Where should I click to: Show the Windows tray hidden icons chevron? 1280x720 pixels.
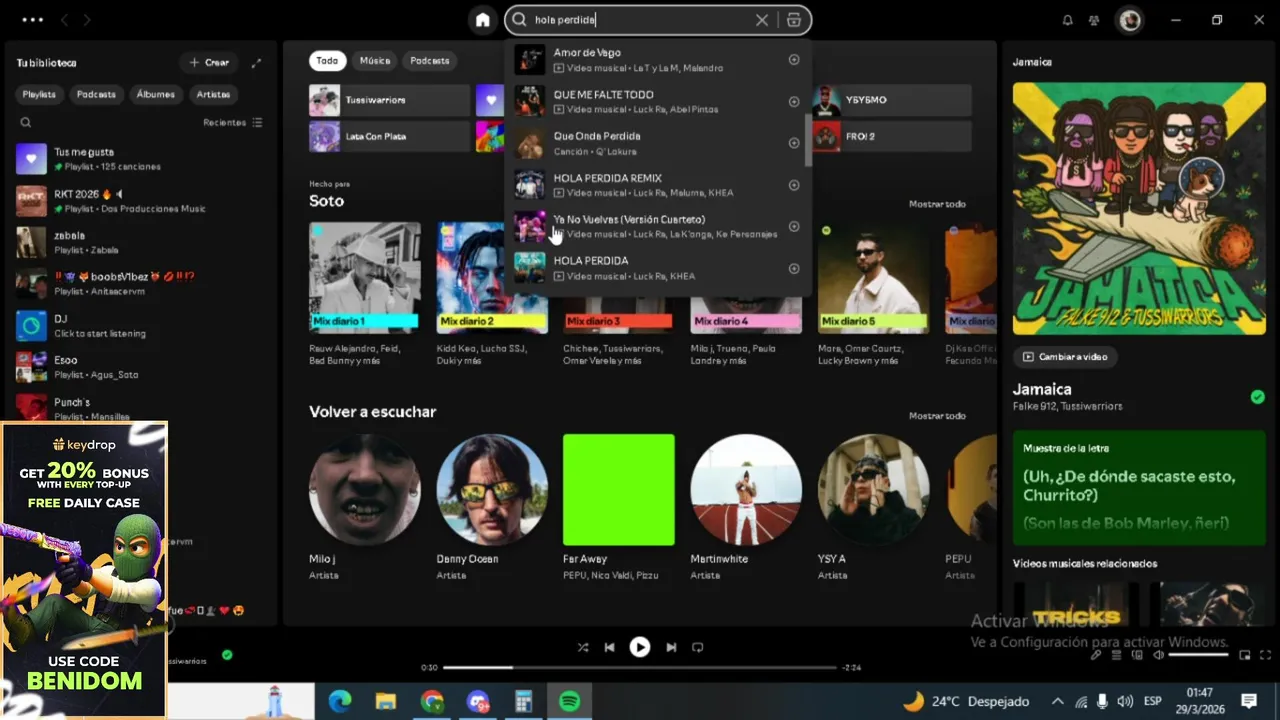(1057, 701)
